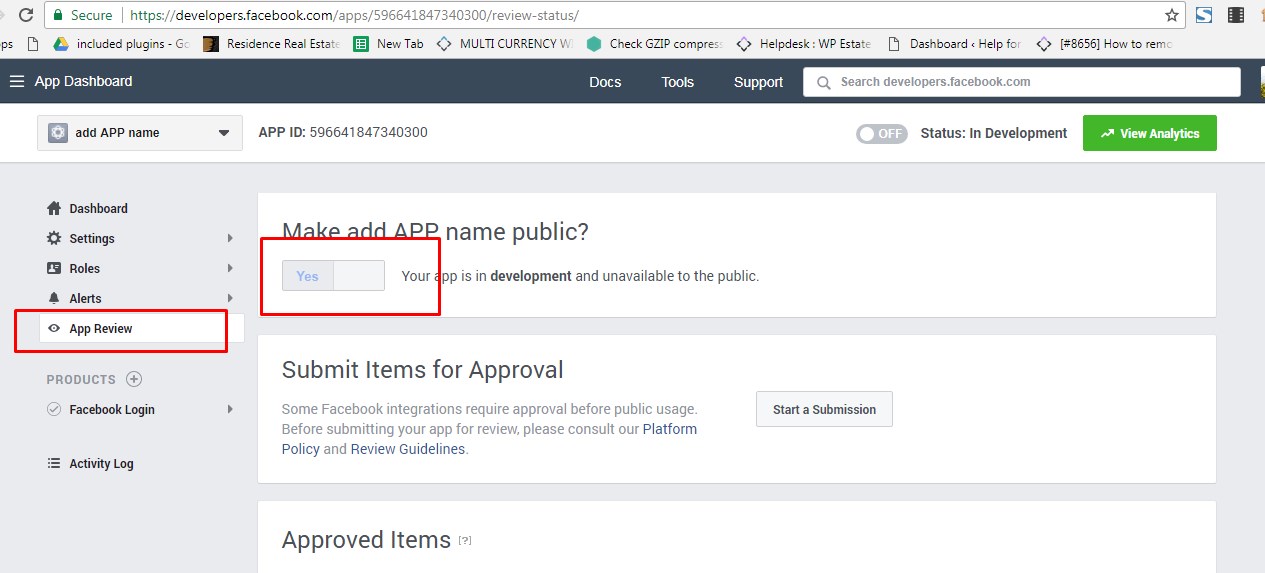Open the Check GZIP compression bookmark
1265x573 pixels.
coord(655,44)
